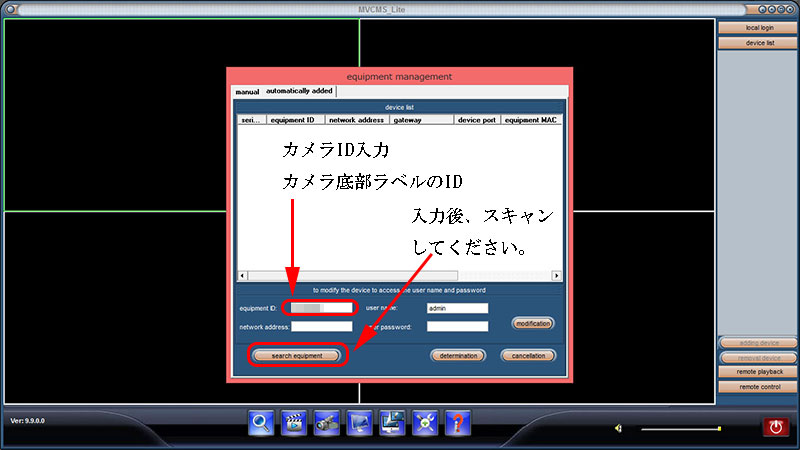Focus the network address input field
The image size is (800, 450).
321,327
